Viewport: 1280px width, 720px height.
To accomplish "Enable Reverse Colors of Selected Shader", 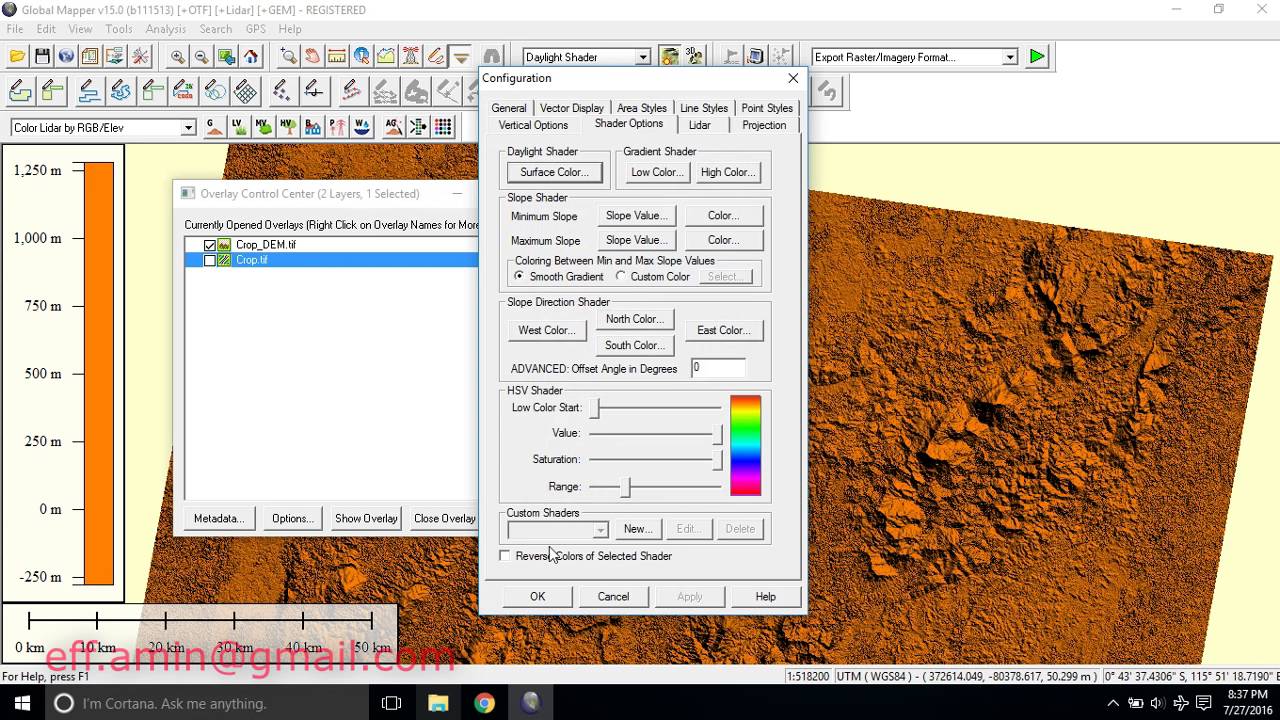I will (x=505, y=556).
